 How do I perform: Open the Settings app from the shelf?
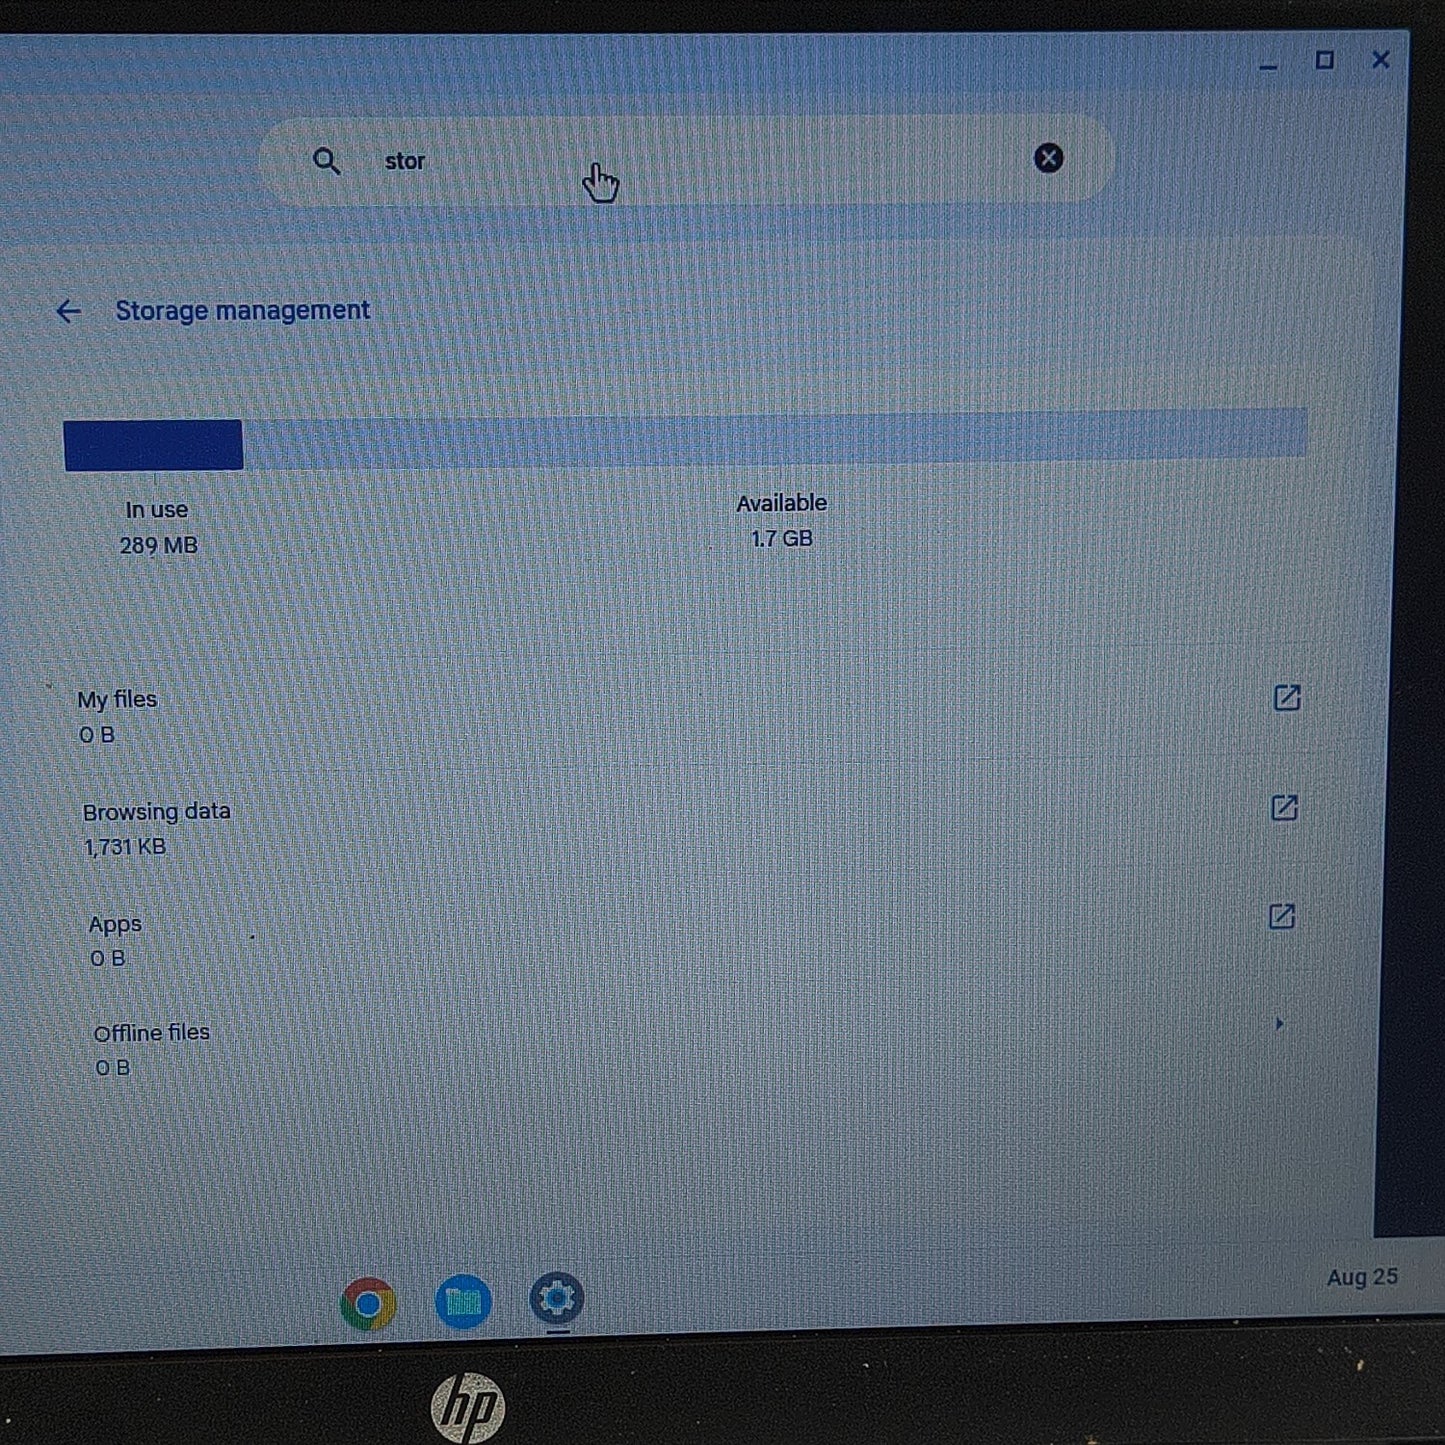557,1299
